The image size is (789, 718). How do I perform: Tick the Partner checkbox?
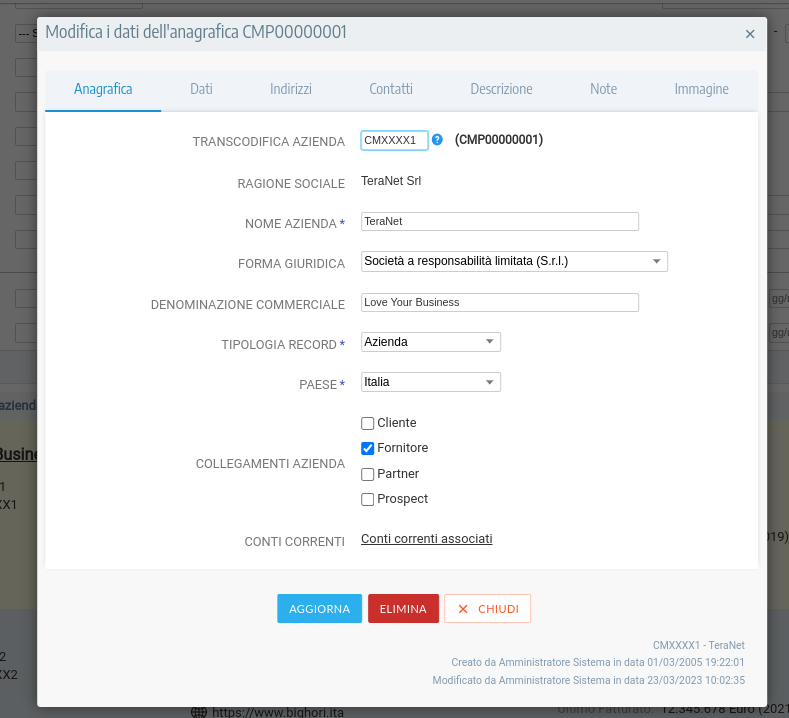click(368, 474)
